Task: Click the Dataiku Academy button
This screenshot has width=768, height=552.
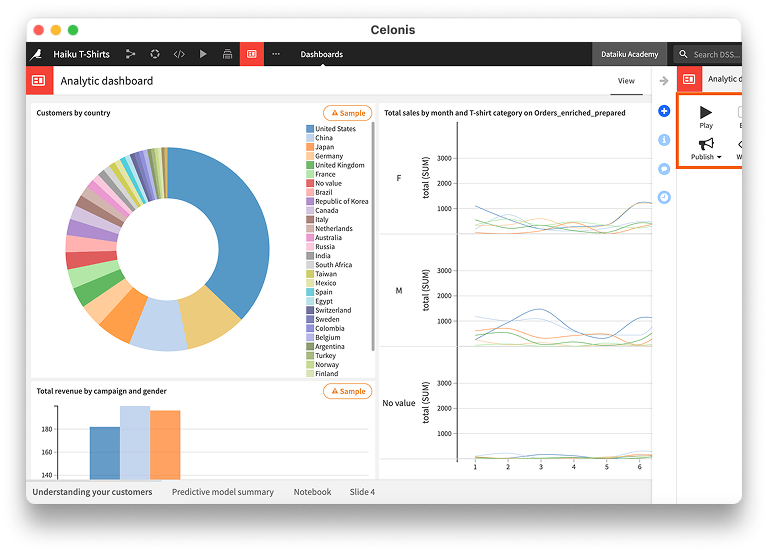Action: click(629, 54)
